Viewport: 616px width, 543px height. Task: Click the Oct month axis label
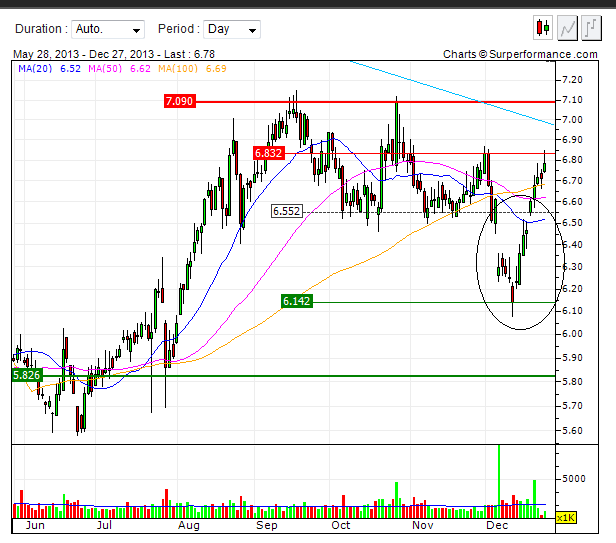click(341, 525)
